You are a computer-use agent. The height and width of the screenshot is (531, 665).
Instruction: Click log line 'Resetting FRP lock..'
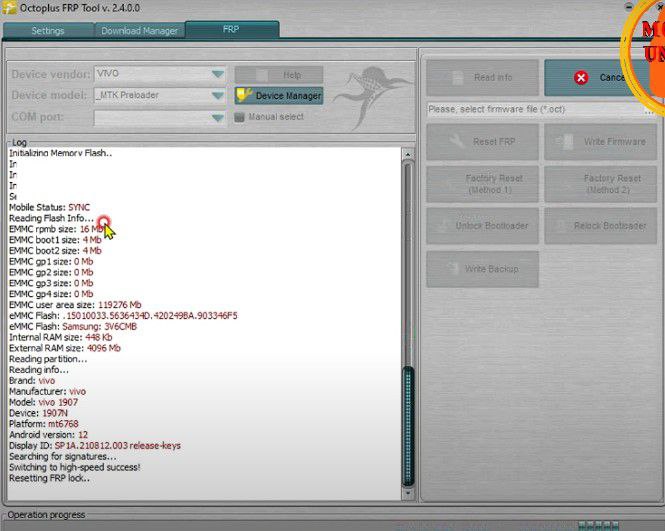click(x=49, y=478)
